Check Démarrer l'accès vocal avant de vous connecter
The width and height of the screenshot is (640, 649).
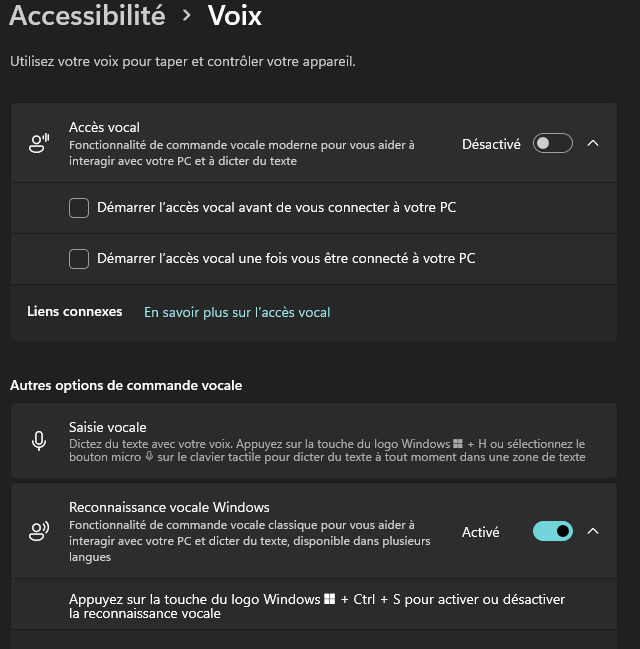pyautogui.click(x=79, y=208)
